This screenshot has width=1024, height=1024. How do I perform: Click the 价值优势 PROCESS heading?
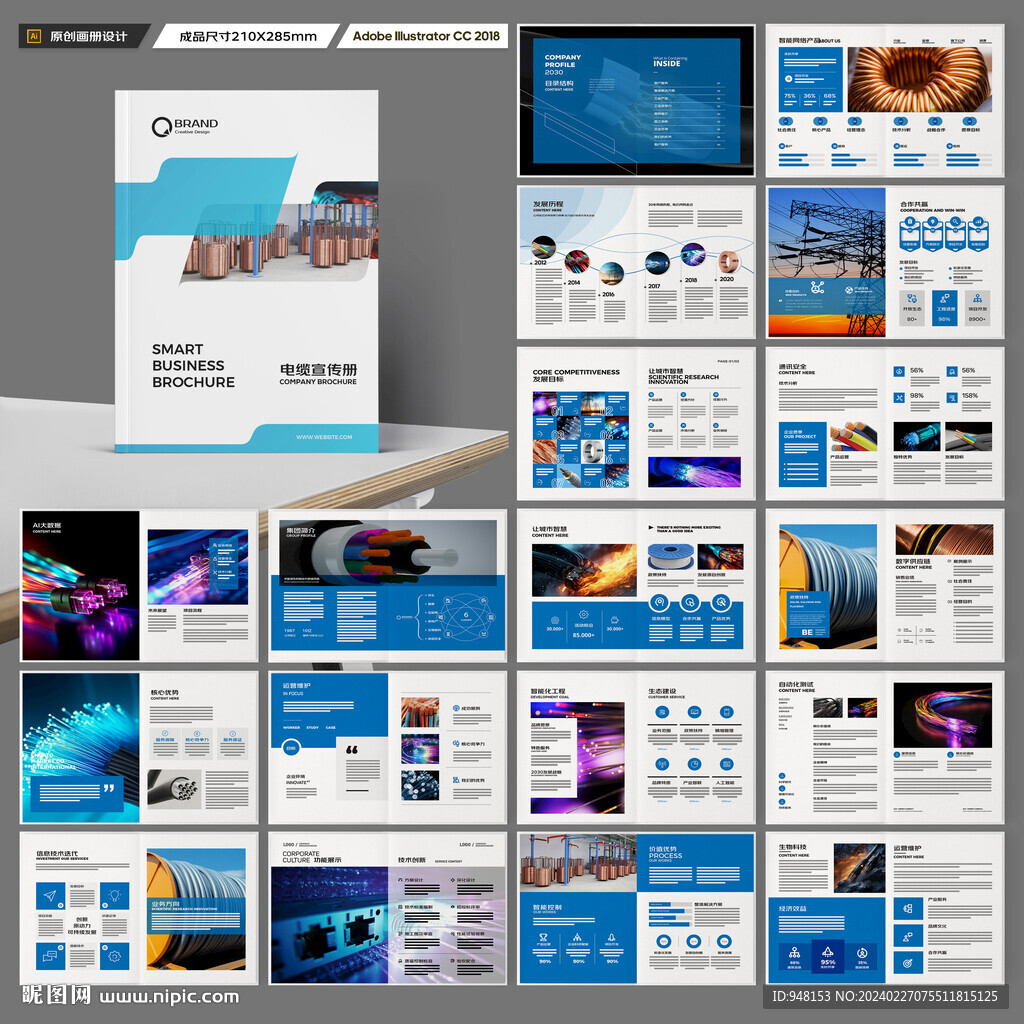(665, 852)
